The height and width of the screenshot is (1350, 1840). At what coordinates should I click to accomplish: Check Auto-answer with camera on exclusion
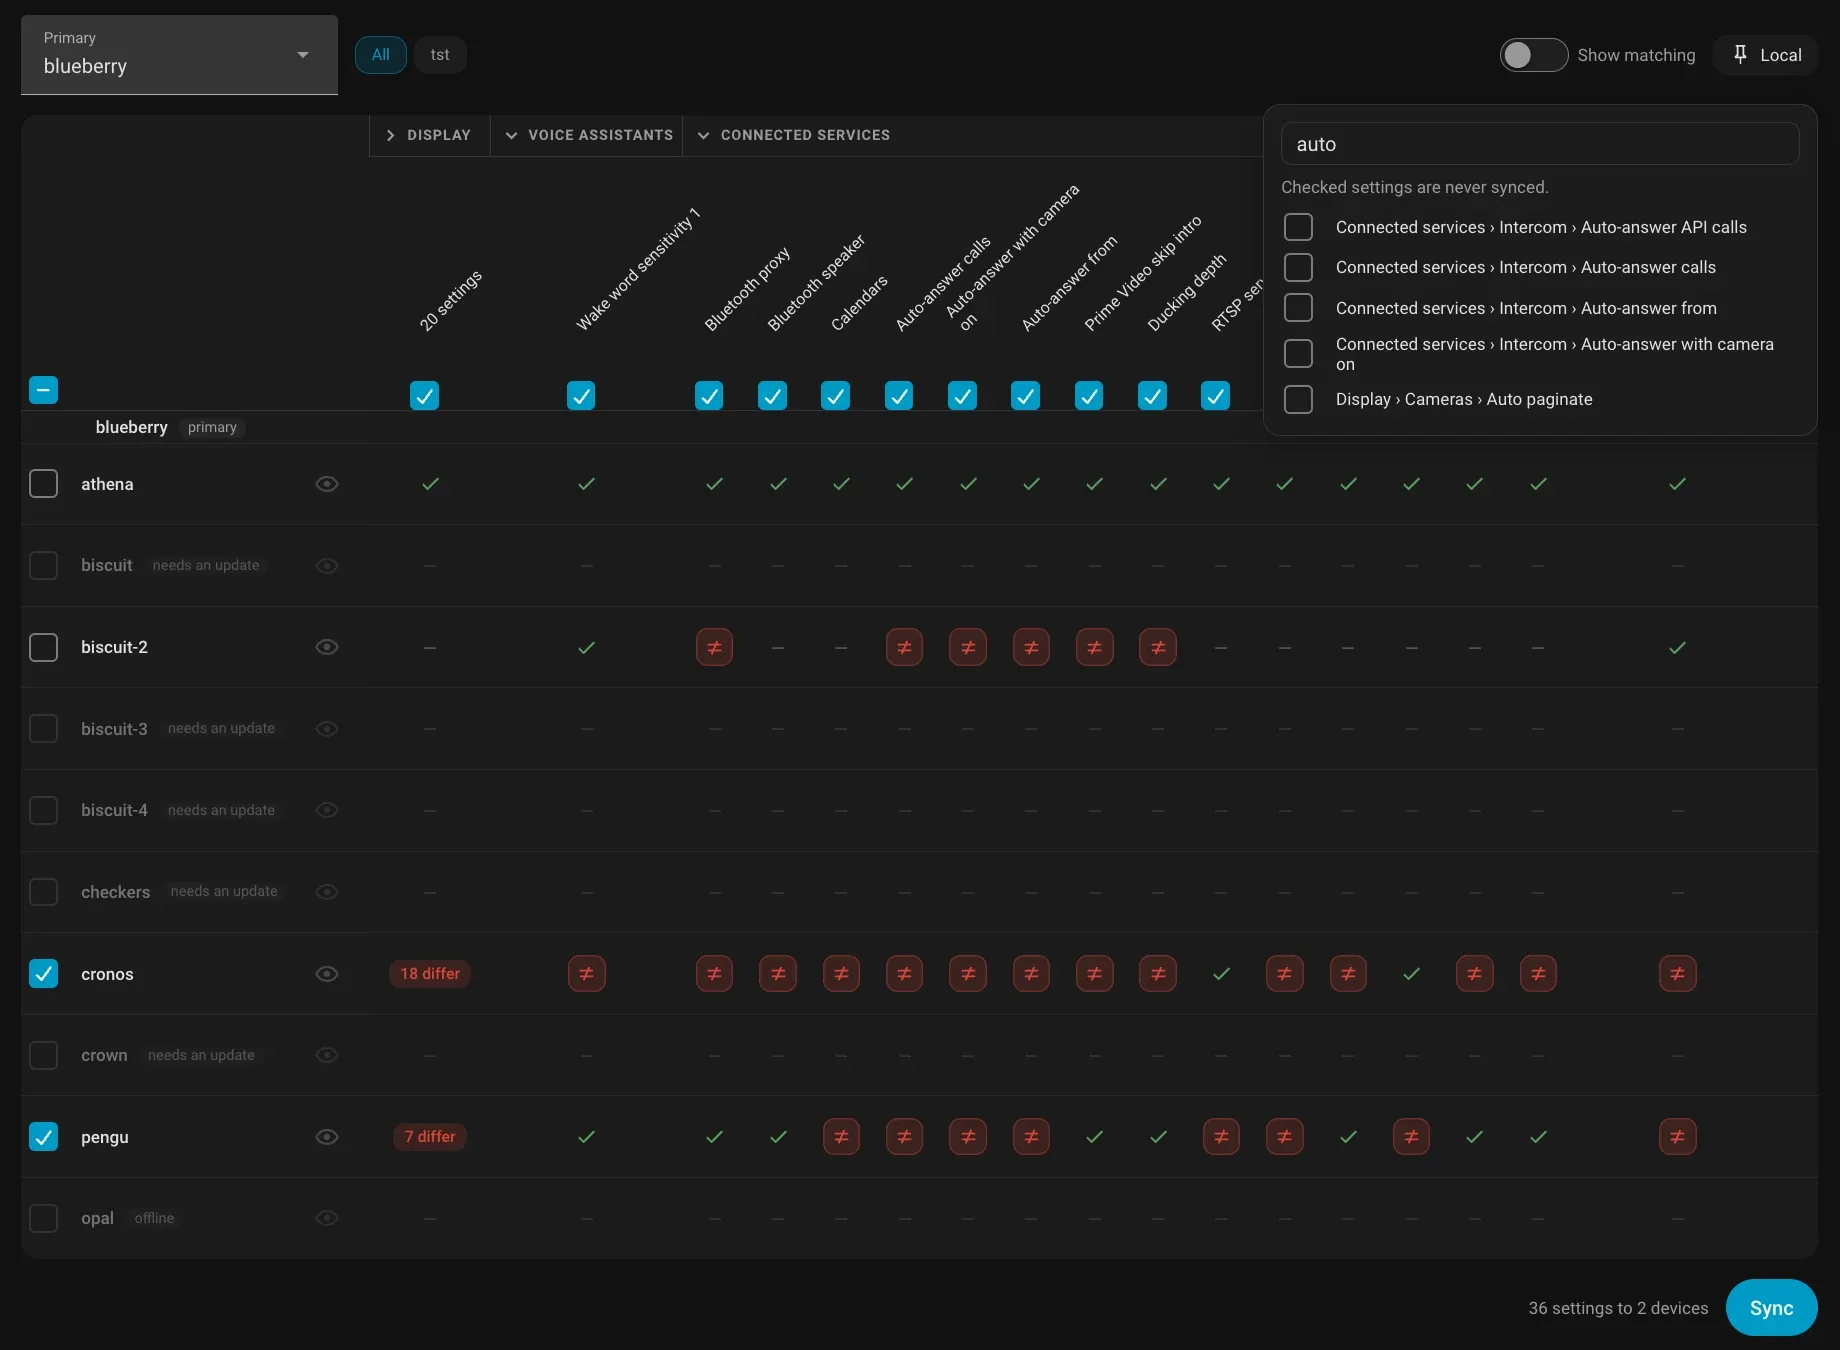(1298, 353)
